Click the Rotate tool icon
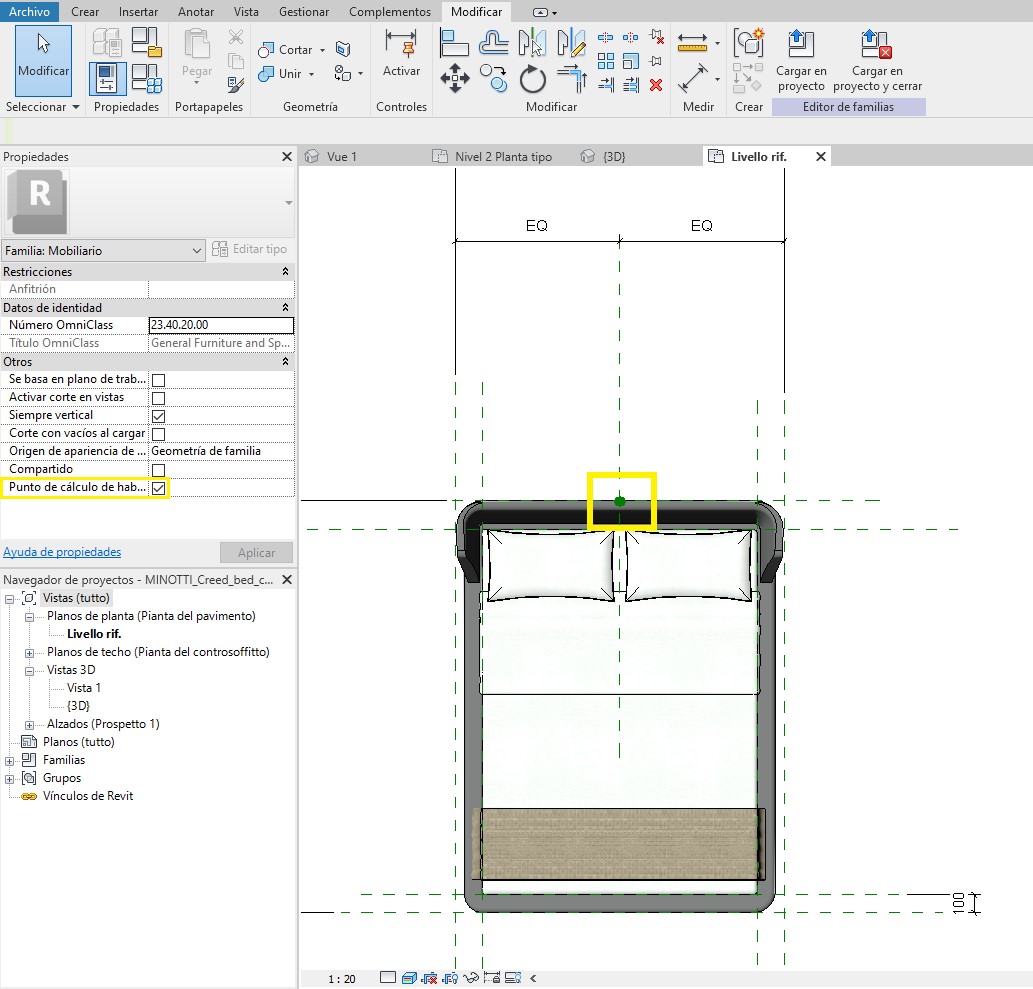The width and height of the screenshot is (1033, 989). [x=533, y=79]
